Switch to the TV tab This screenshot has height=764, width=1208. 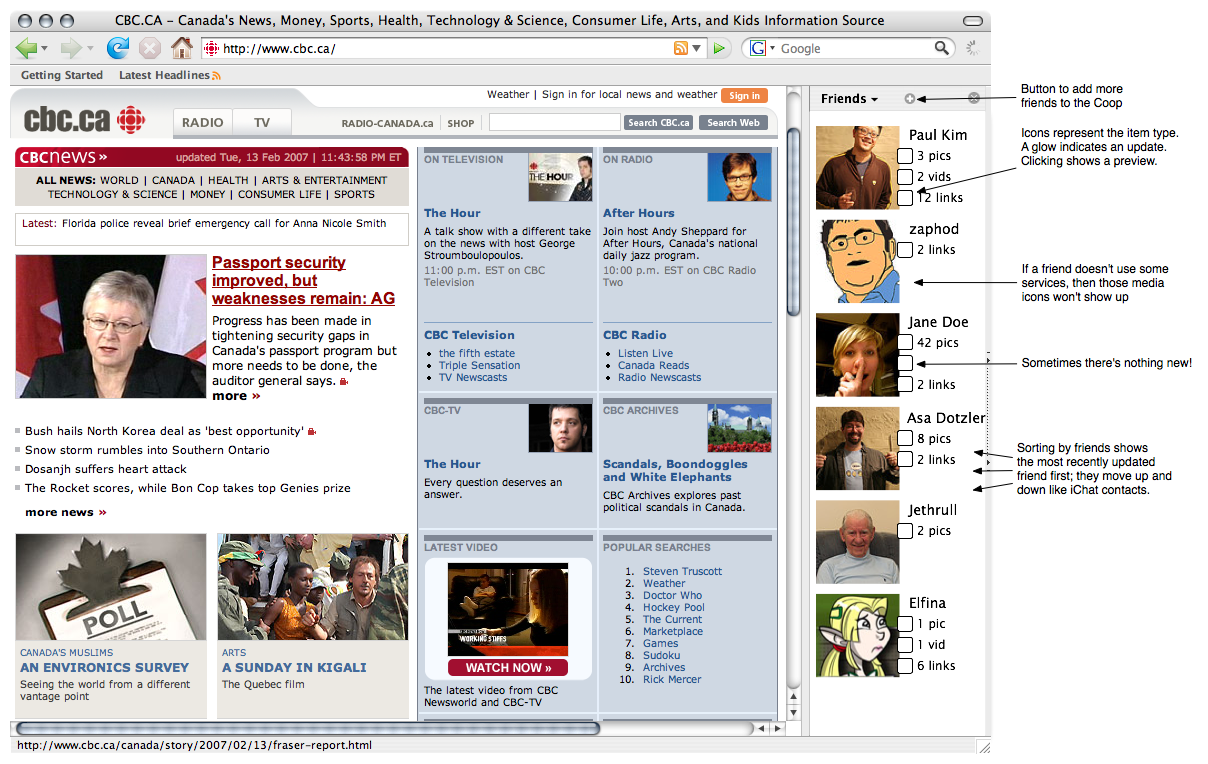pyautogui.click(x=262, y=122)
